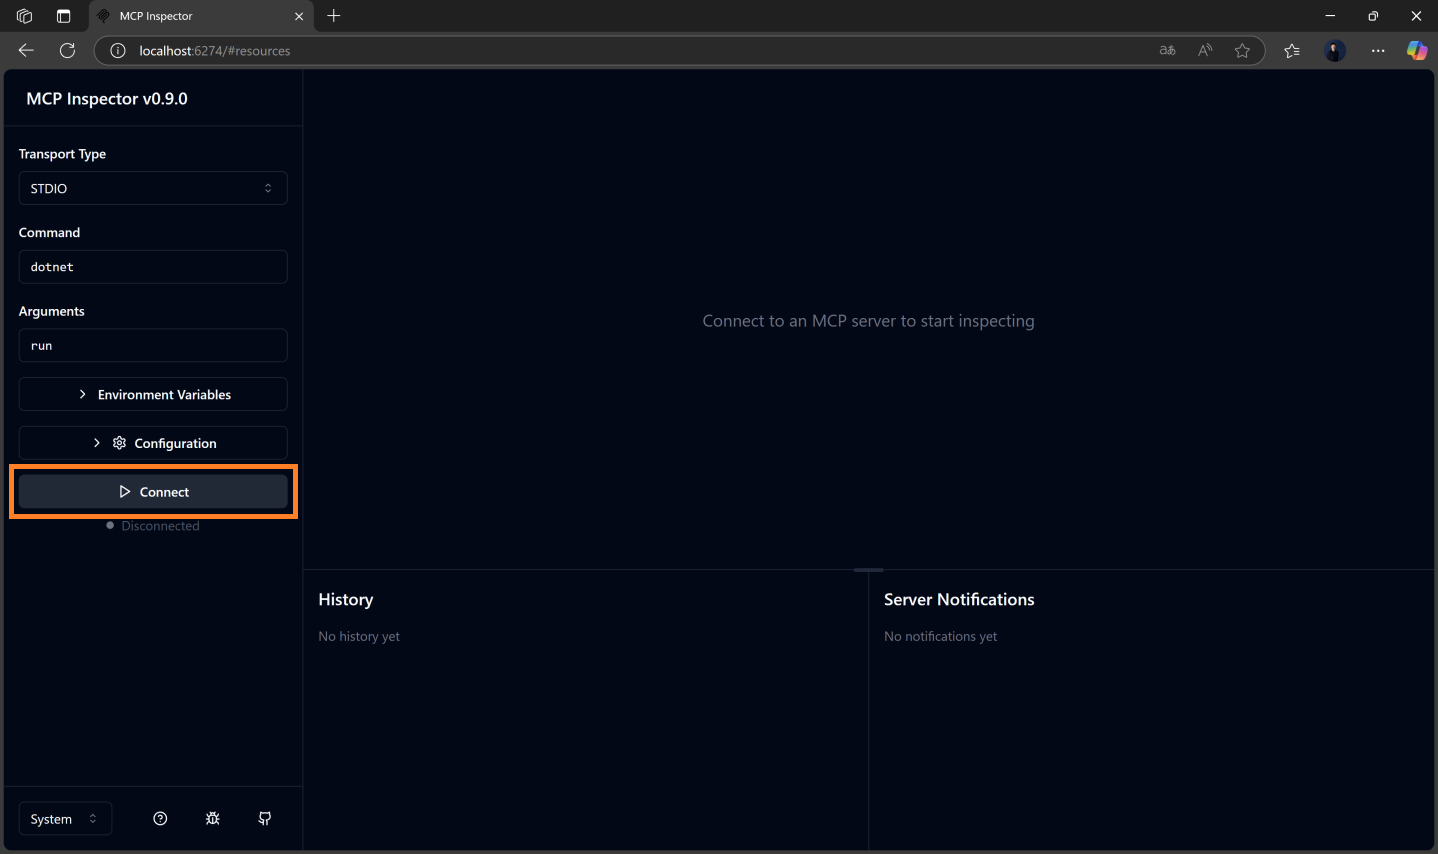Minimize the browser window
Screen dimensions: 1438x854
pos(1330,16)
